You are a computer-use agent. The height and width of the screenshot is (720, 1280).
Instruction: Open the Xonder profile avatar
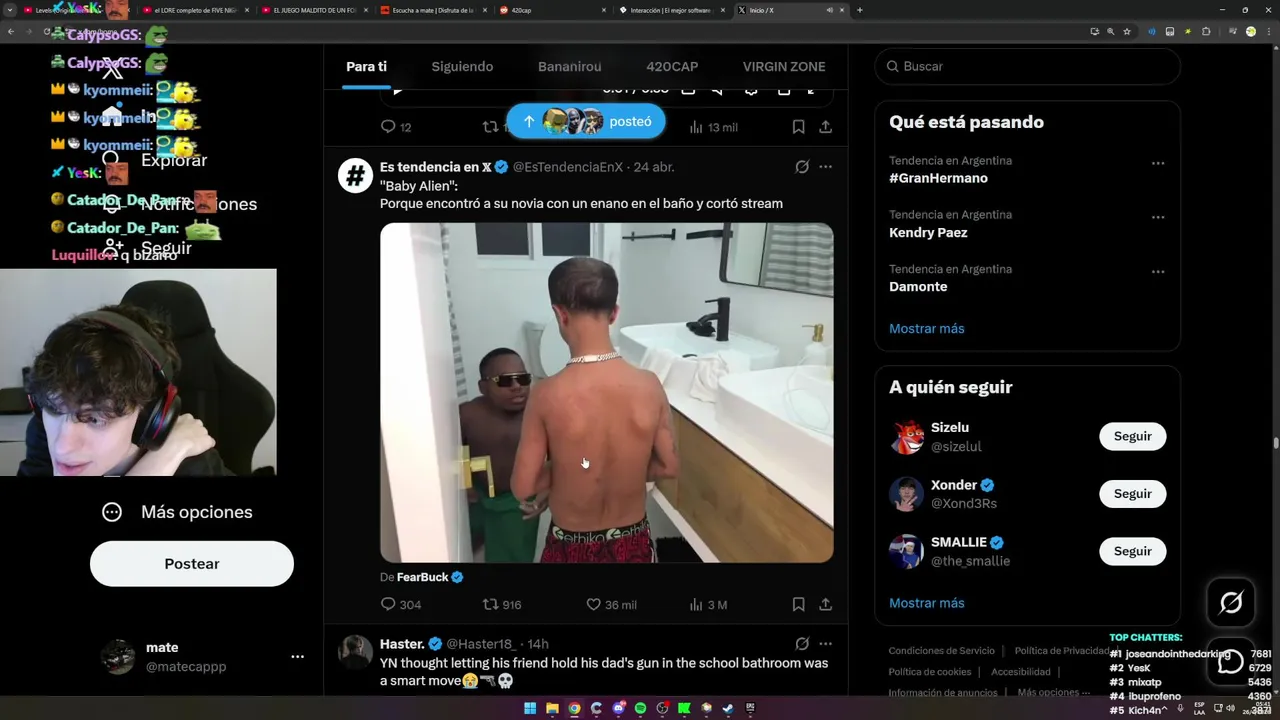907,494
